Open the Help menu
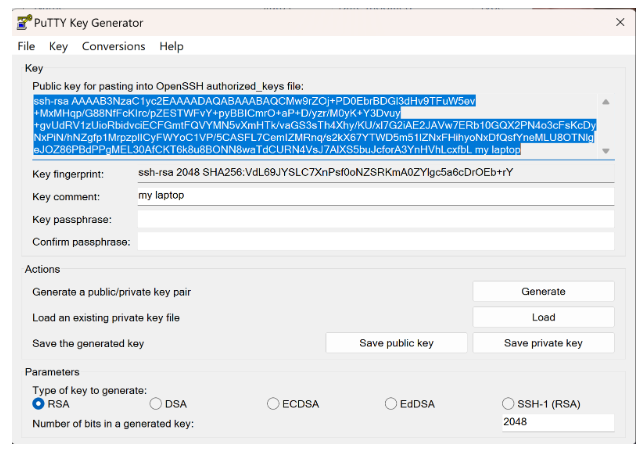Image resolution: width=643 pixels, height=452 pixels. click(x=171, y=46)
